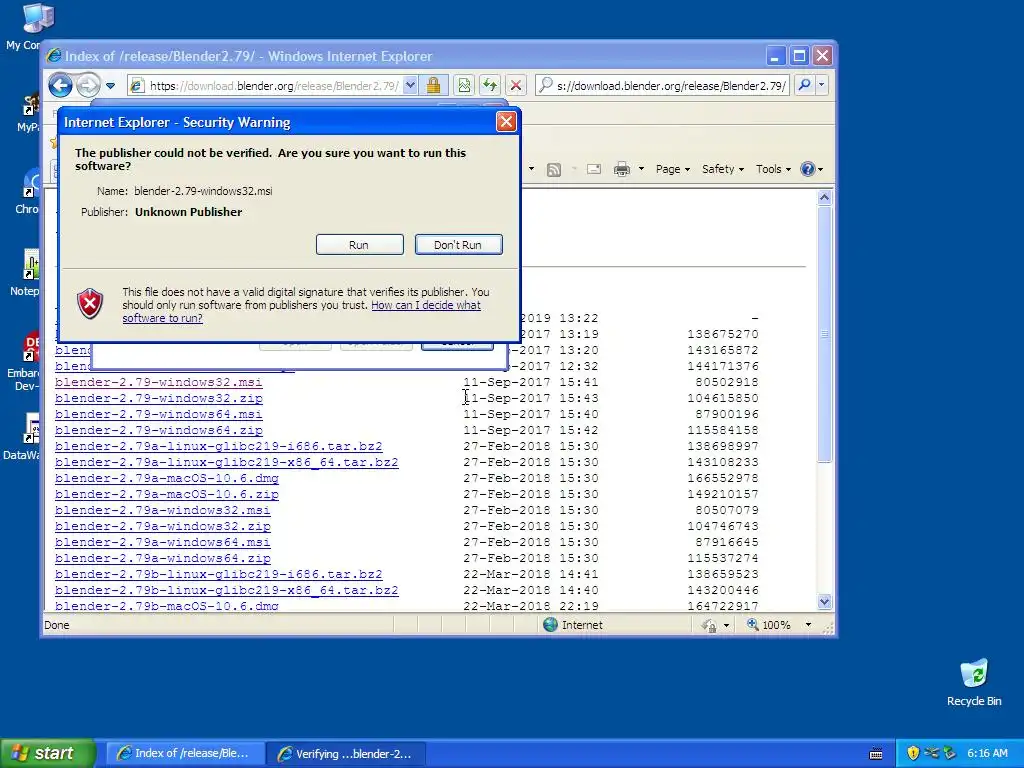Click the 100% zoom level button
This screenshot has width=1024, height=768.
769,625
